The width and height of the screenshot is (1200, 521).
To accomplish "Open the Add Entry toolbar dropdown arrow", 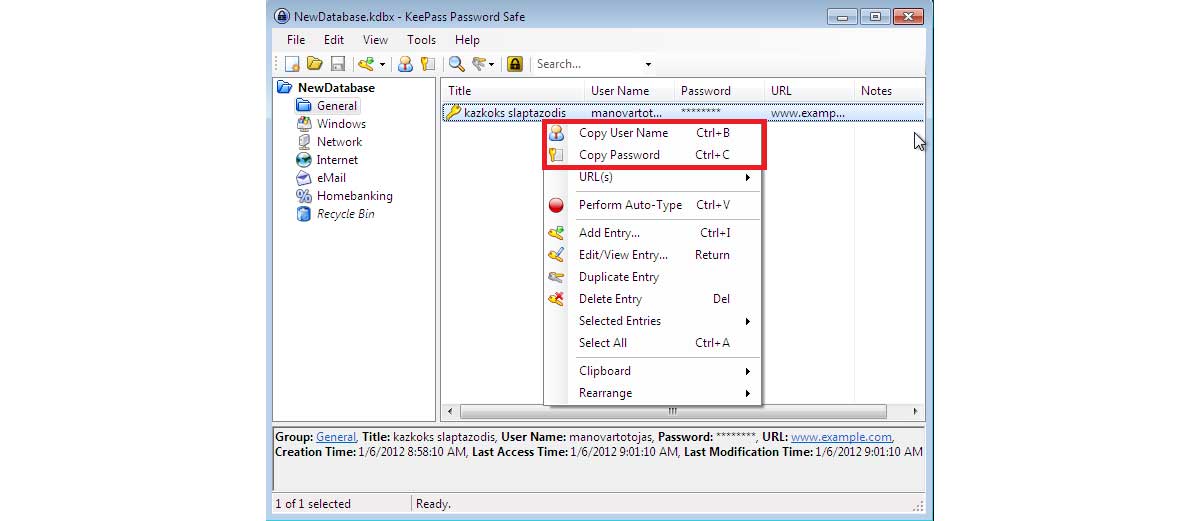I will click(x=382, y=65).
